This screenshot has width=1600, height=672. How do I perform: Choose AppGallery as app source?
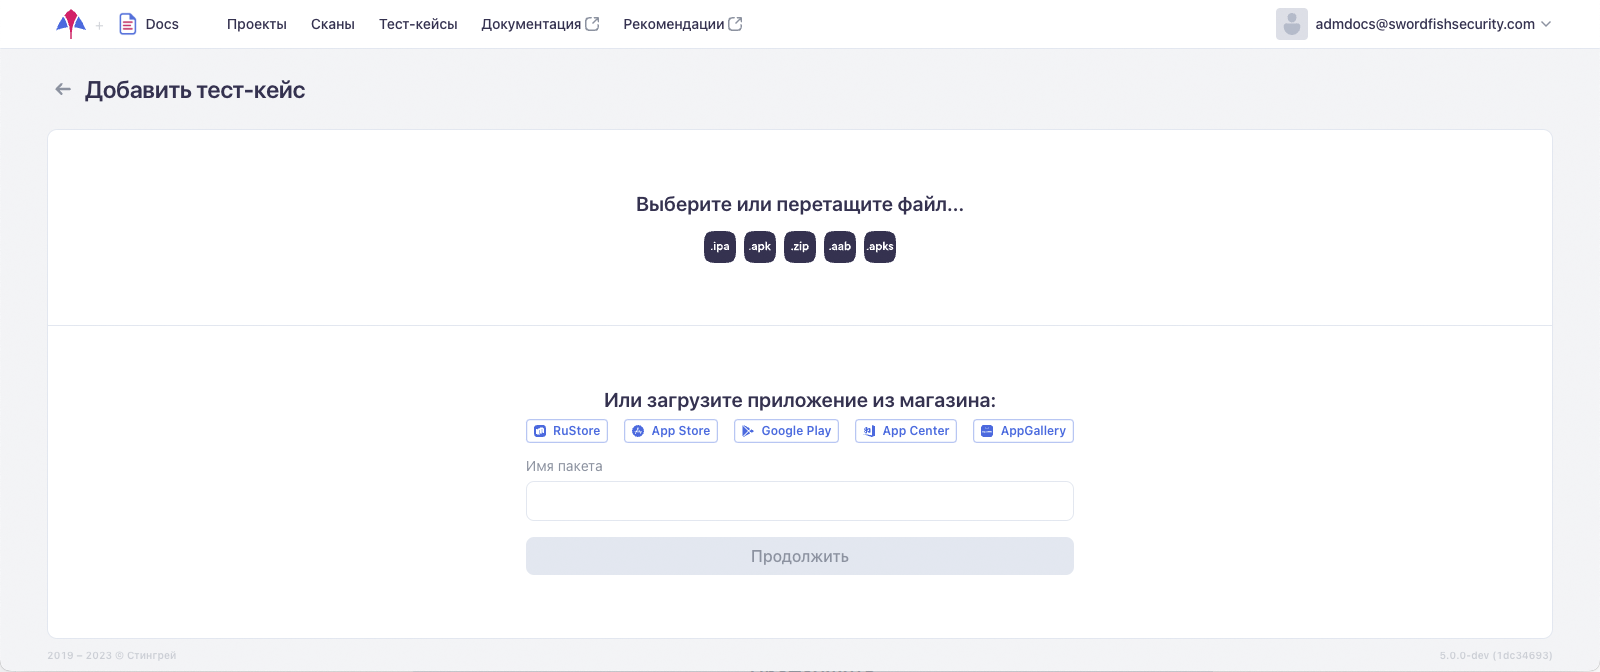[1023, 431]
